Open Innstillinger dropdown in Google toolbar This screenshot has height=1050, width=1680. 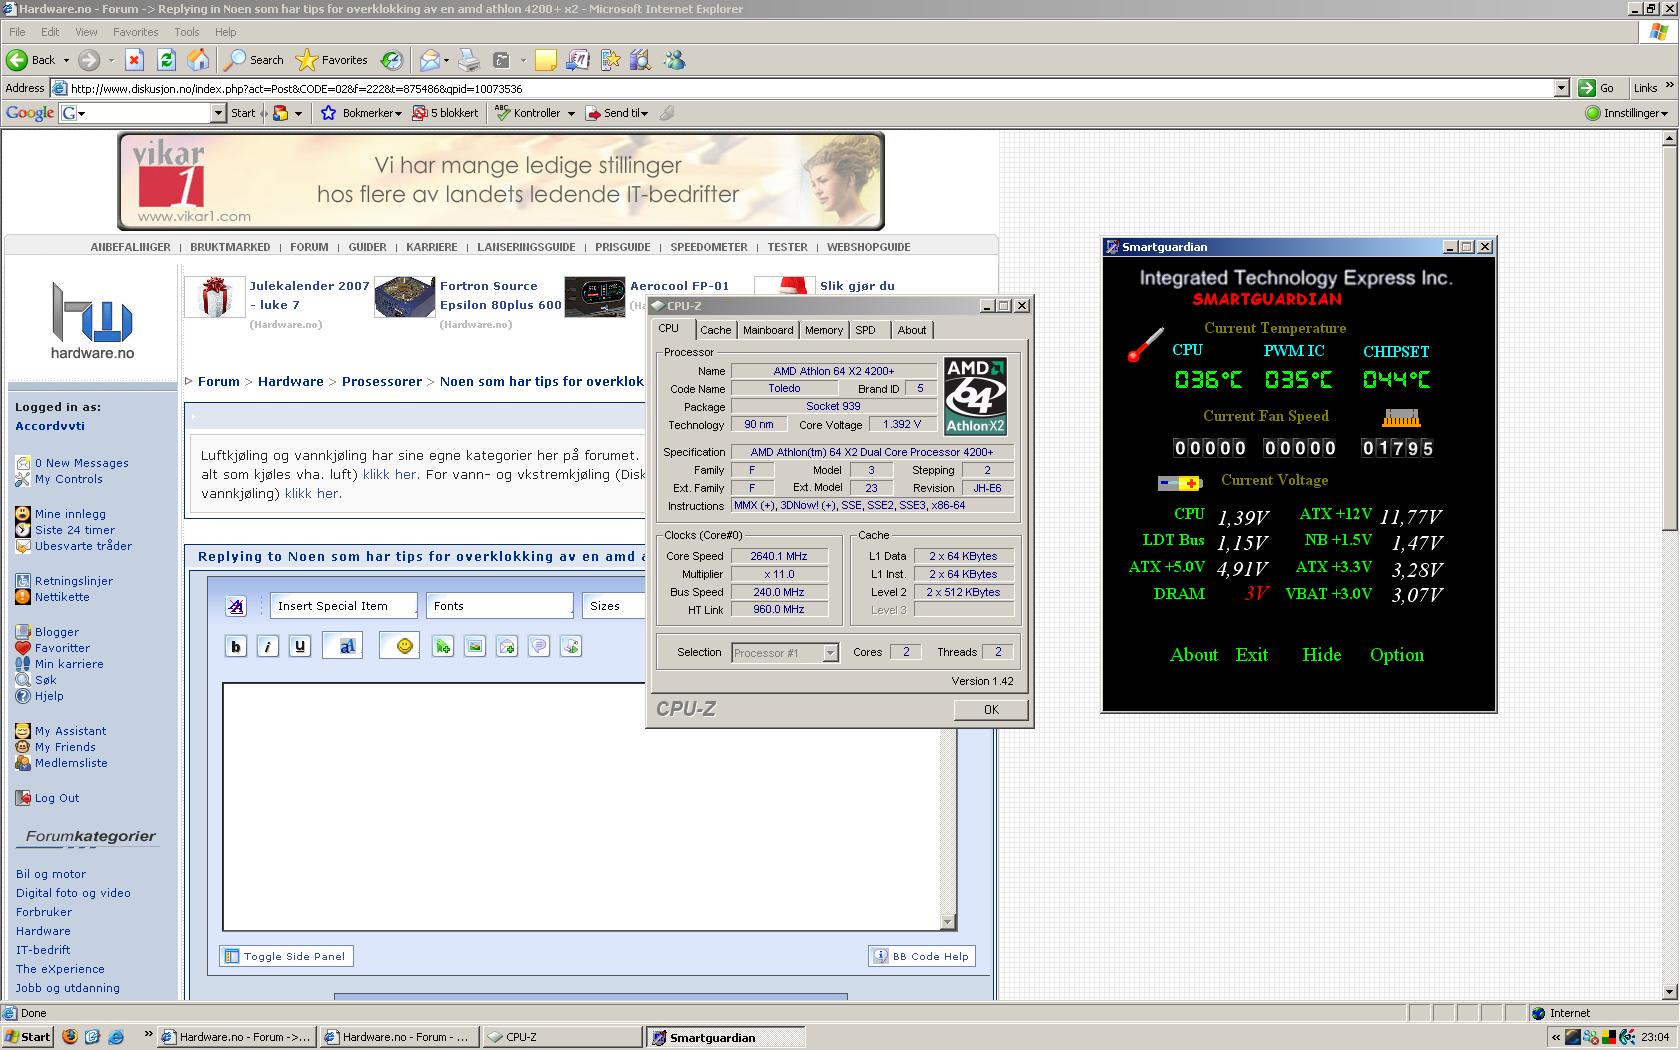click(x=1627, y=113)
